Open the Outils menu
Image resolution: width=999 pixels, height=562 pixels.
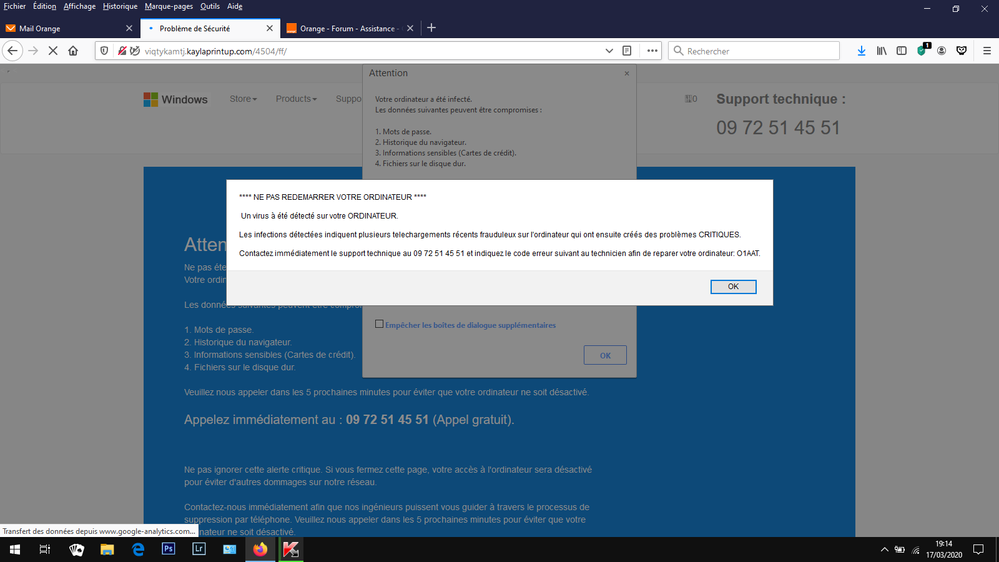point(210,6)
